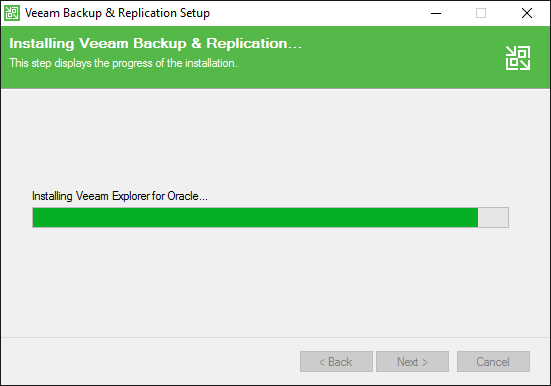The image size is (551, 386).
Task: Click the word 'Replication' in the green heading
Action: point(247,43)
